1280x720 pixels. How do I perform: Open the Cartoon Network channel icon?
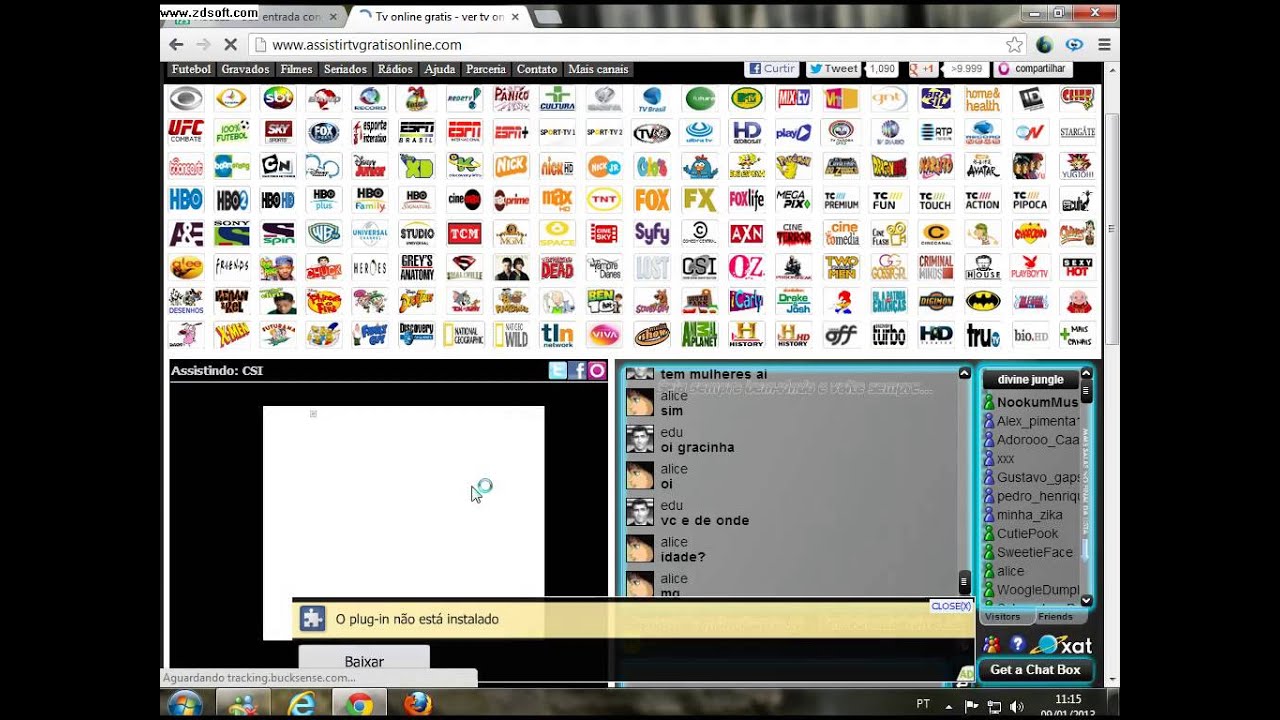point(279,166)
